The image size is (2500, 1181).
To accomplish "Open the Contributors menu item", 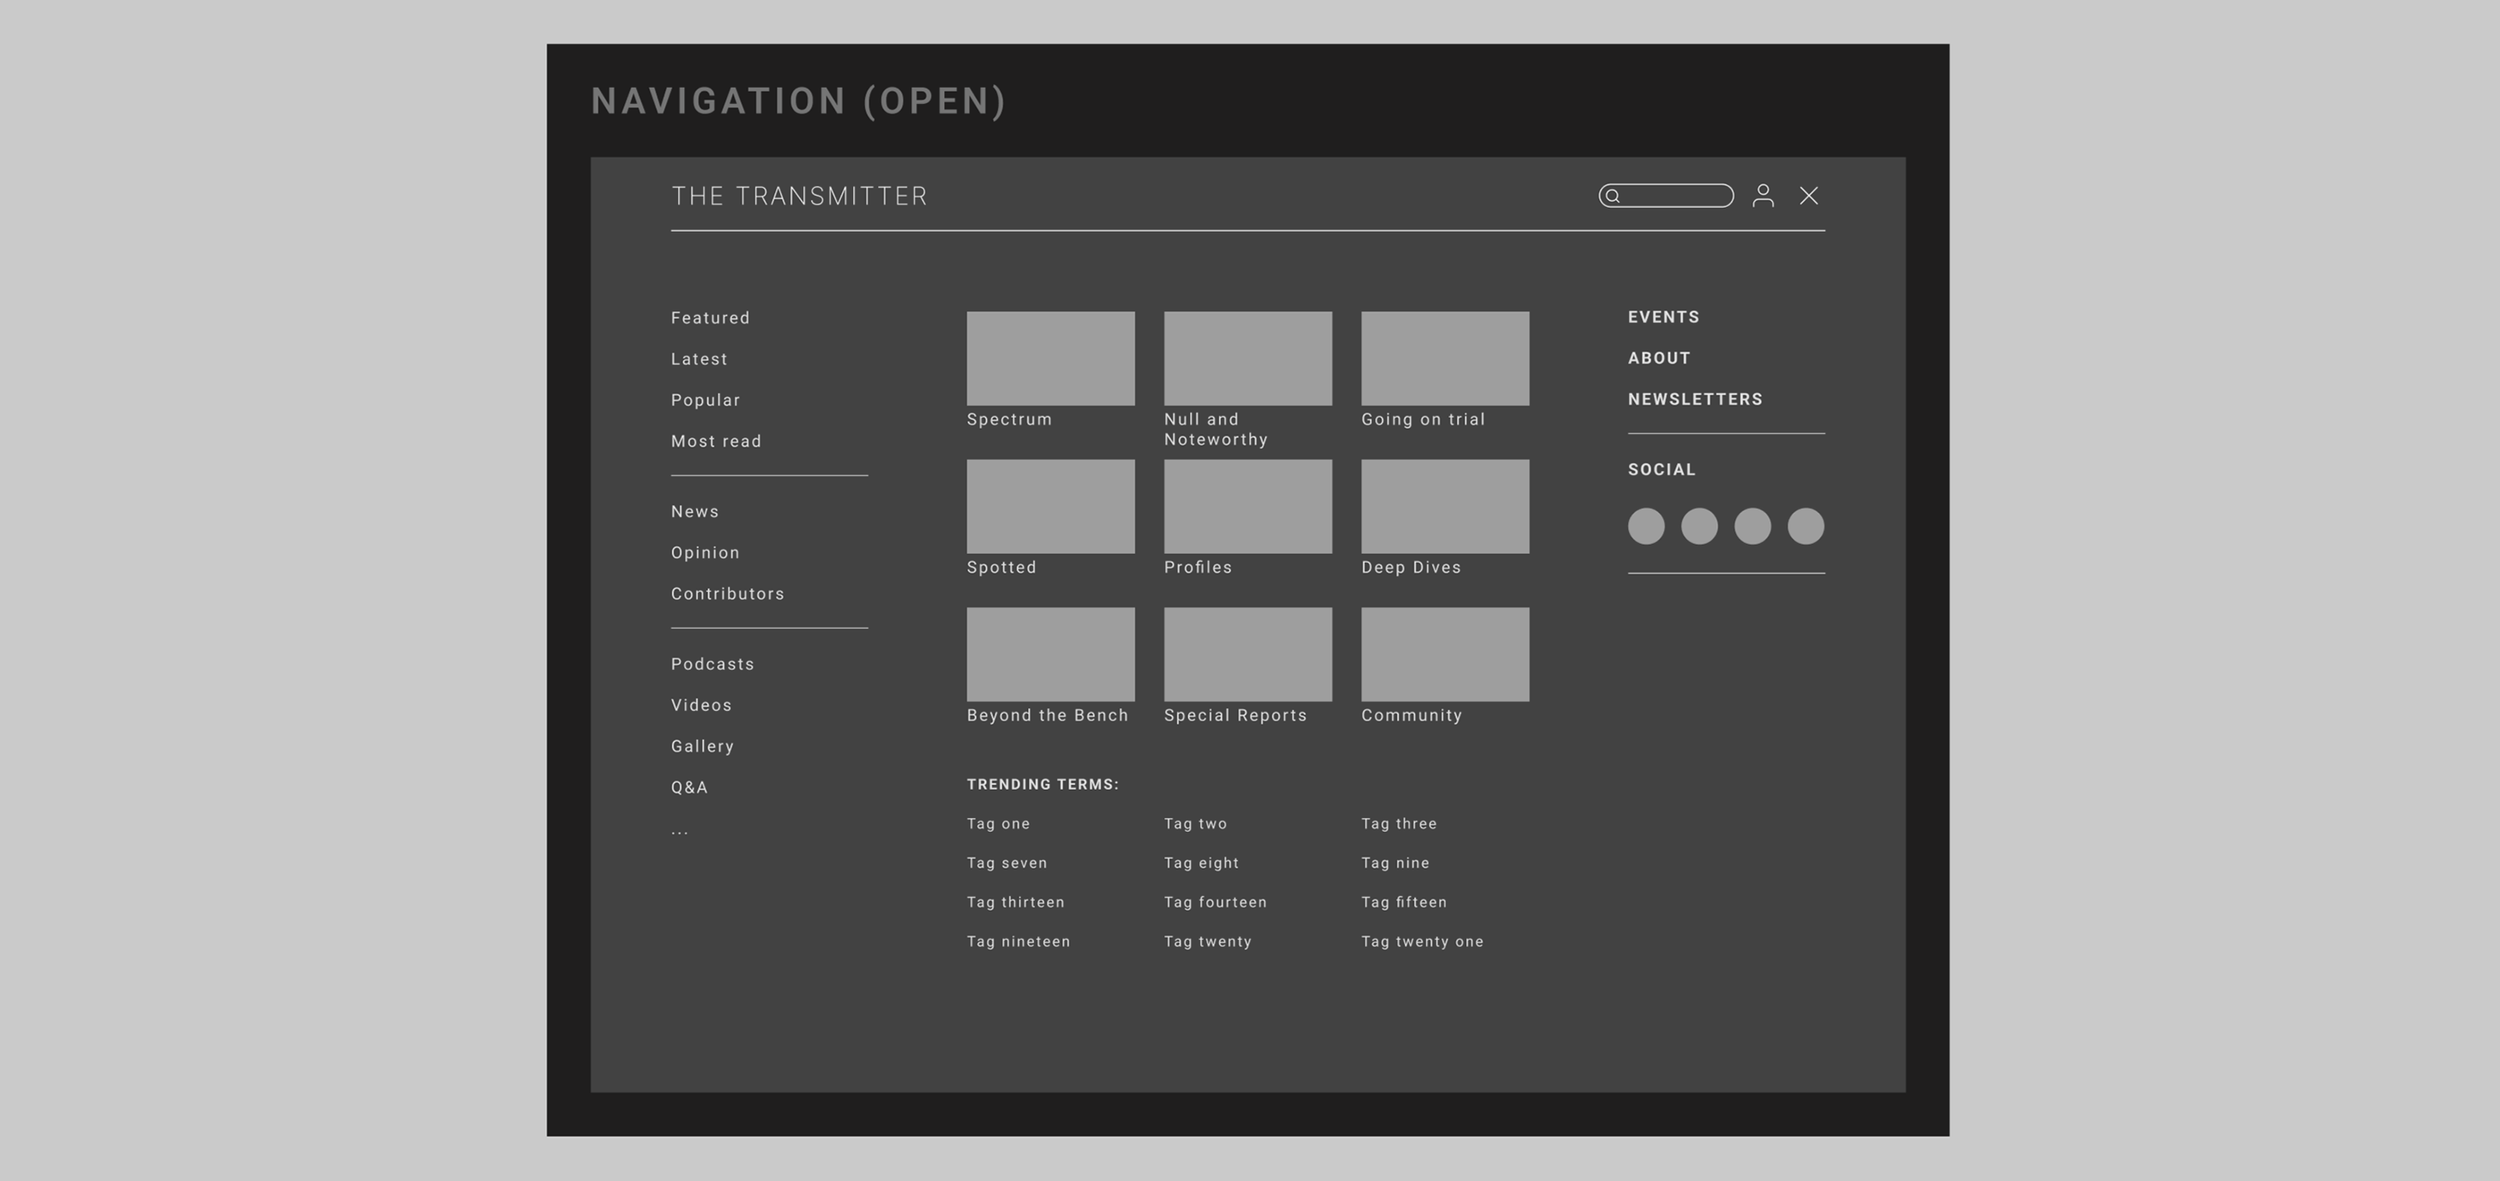I will coord(727,594).
